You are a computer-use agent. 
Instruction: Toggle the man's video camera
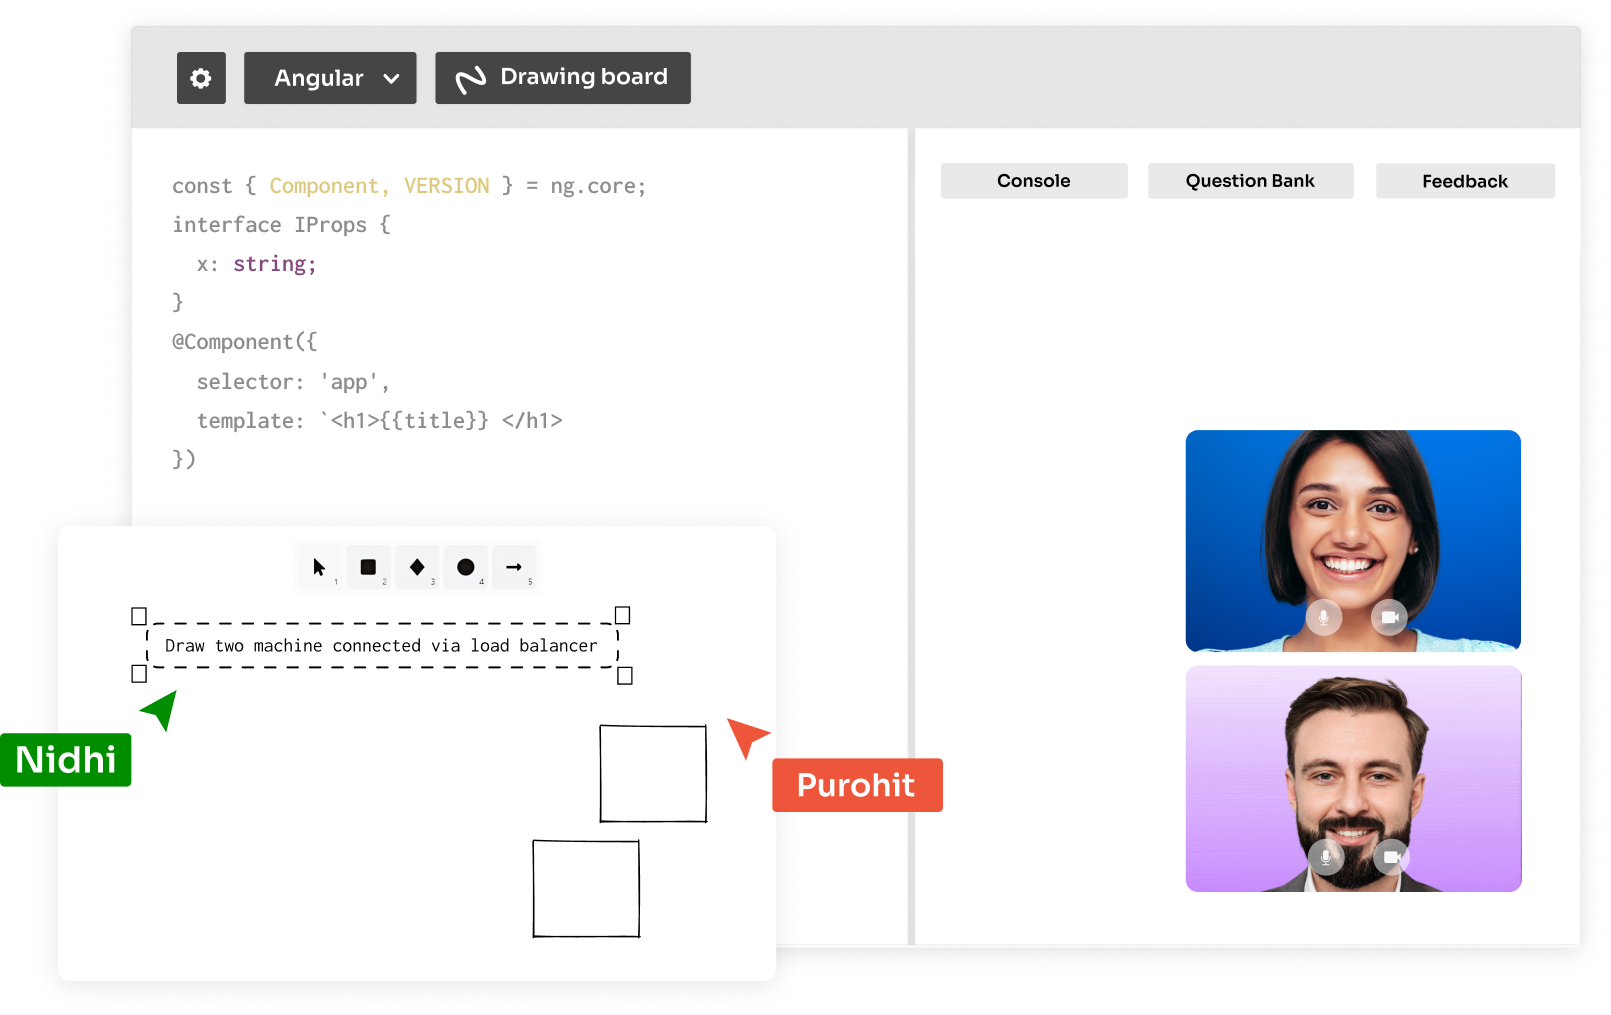1391,856
